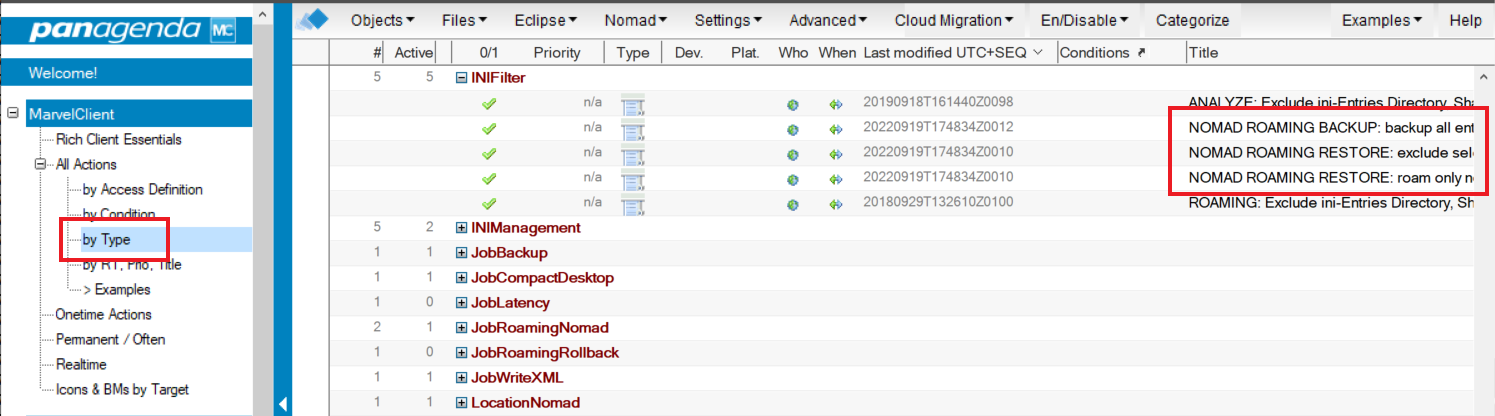Expand the JobWriteXML category
Screen dimensions: 1495x416
pyautogui.click(x=461, y=378)
